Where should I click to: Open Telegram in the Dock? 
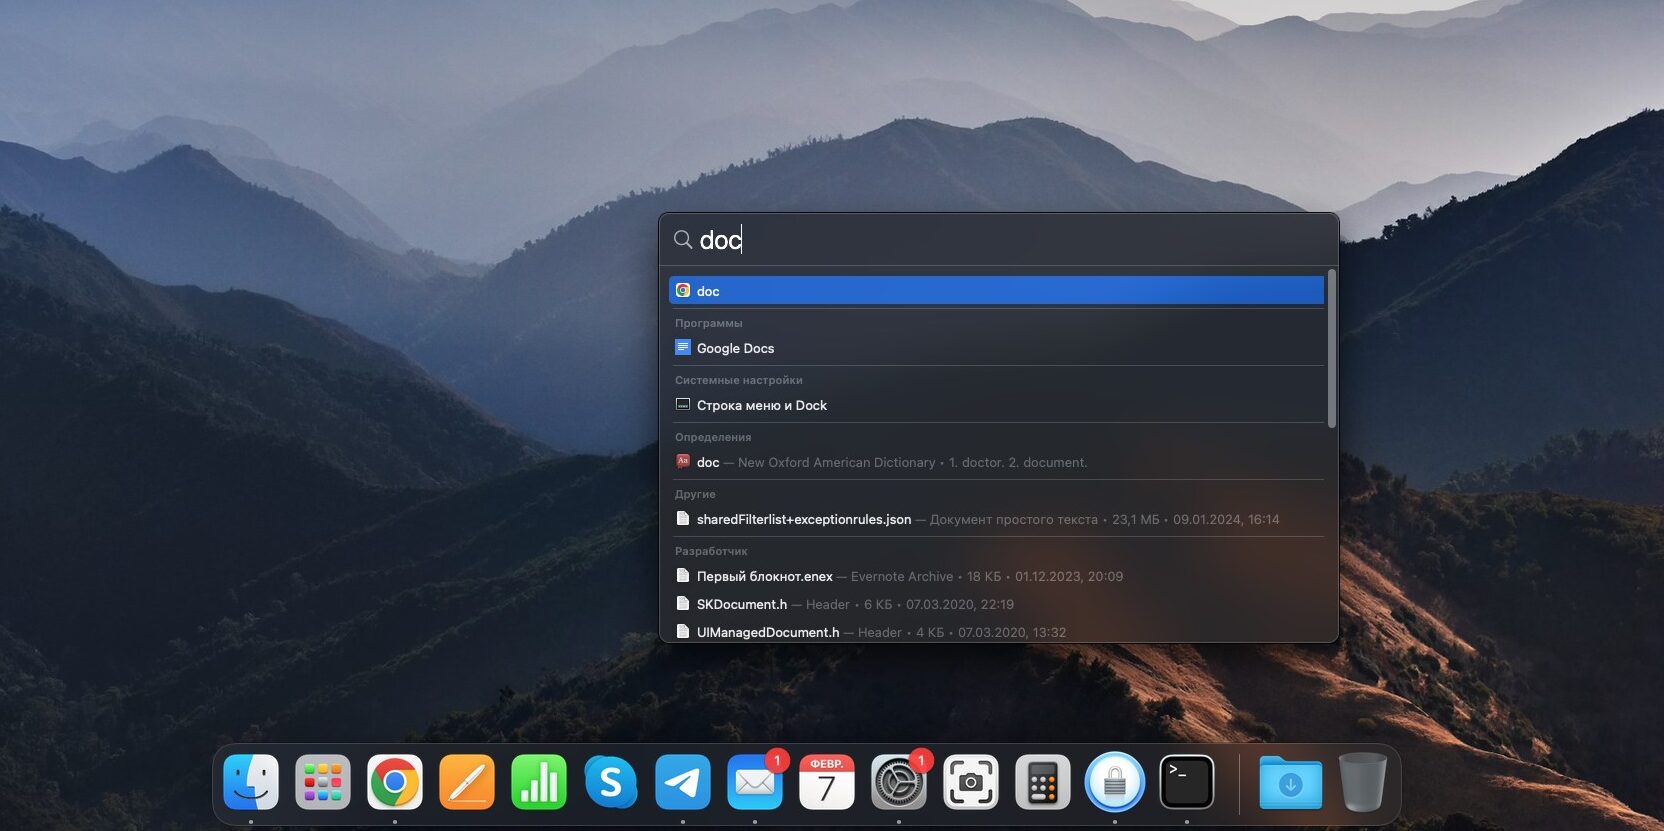(x=683, y=782)
